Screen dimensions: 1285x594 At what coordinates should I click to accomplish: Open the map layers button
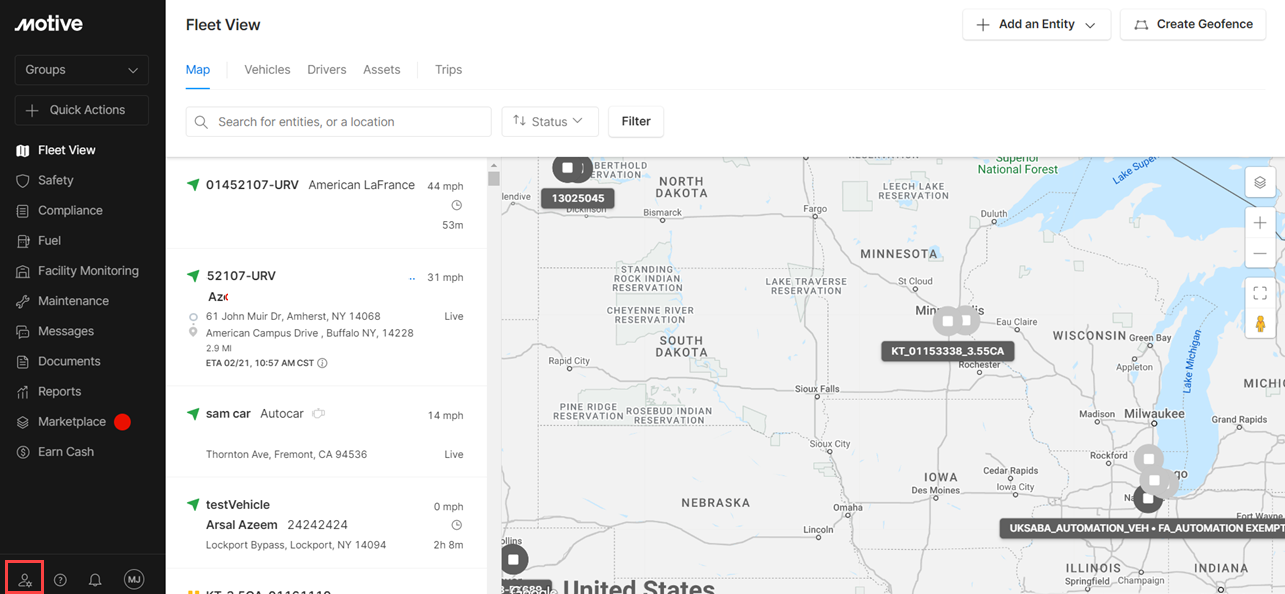point(1260,182)
